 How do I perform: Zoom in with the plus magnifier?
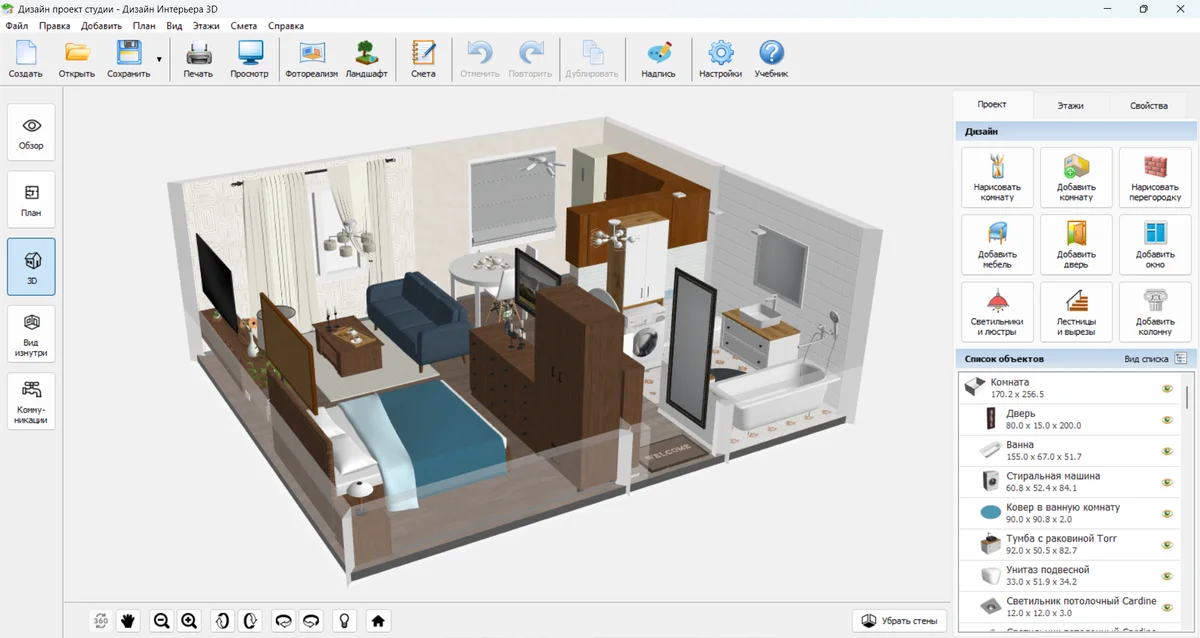[x=189, y=621]
